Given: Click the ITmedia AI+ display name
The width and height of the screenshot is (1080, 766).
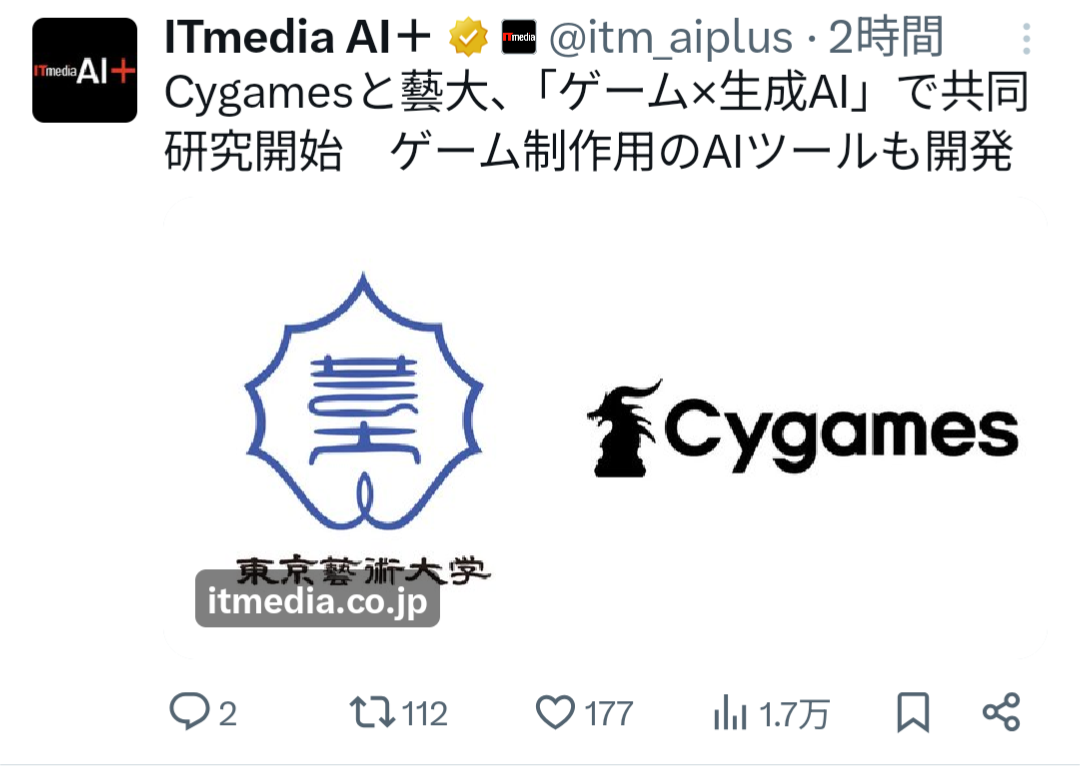Looking at the screenshot, I should (298, 37).
